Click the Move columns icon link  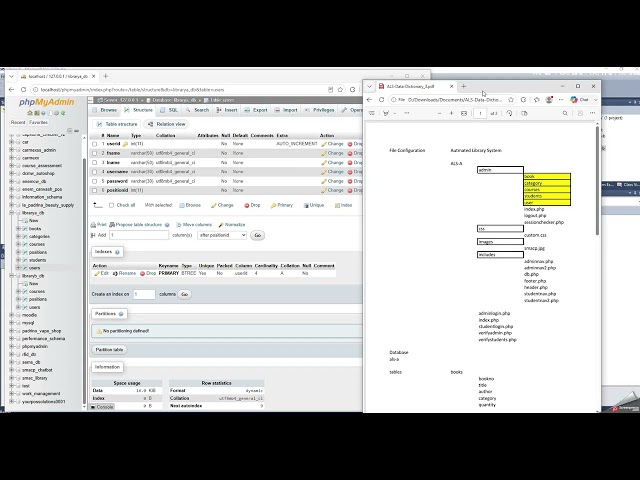(x=194, y=225)
